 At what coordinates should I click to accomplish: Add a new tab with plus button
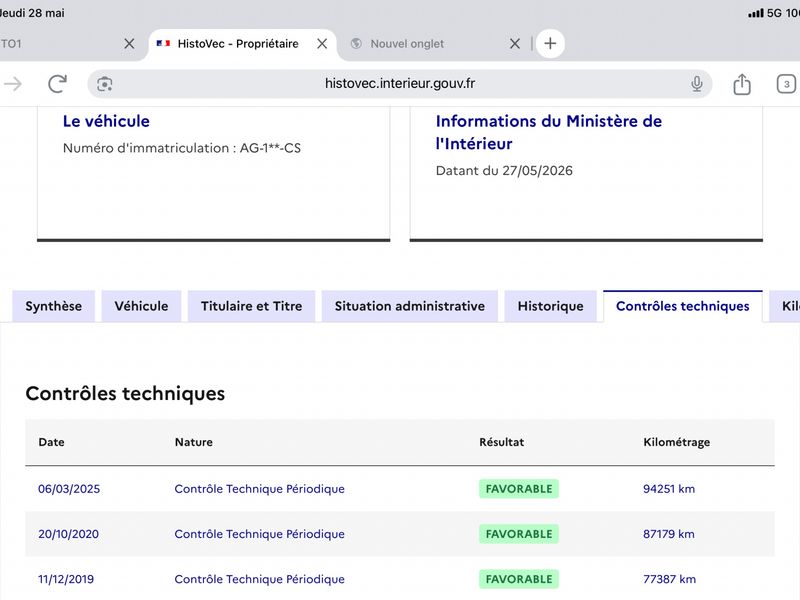point(550,43)
